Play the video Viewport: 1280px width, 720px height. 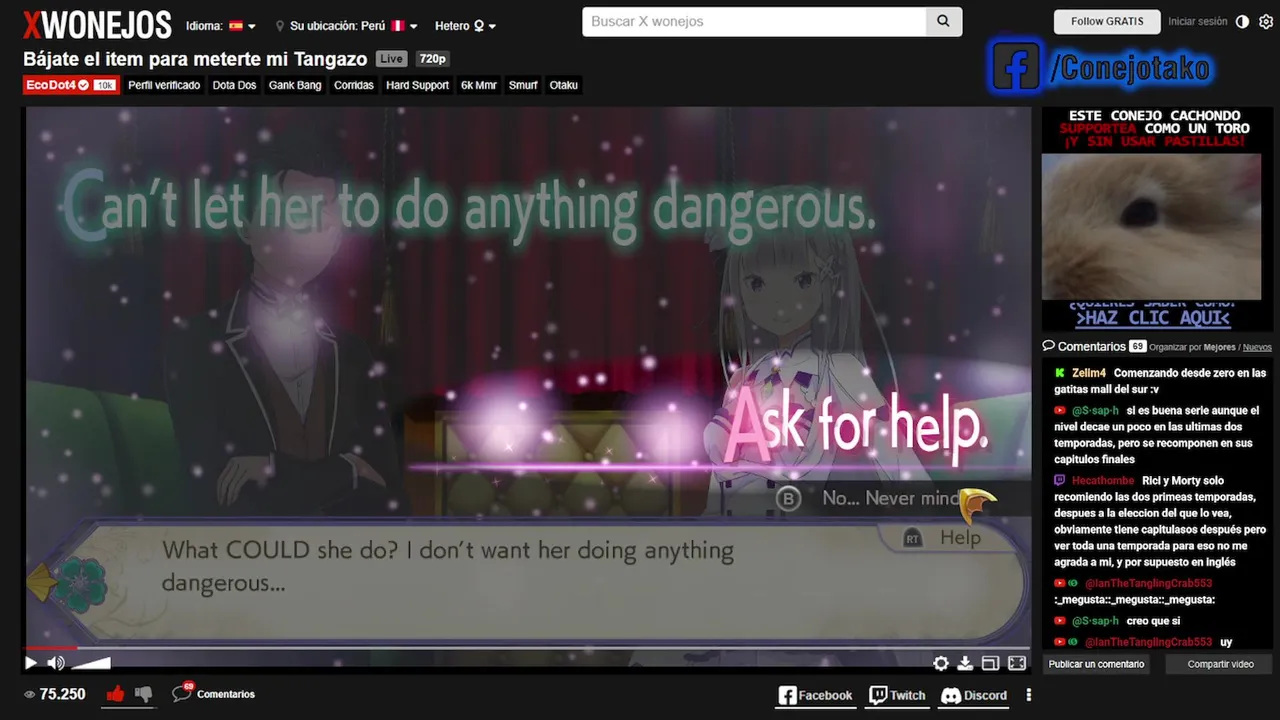(31, 662)
